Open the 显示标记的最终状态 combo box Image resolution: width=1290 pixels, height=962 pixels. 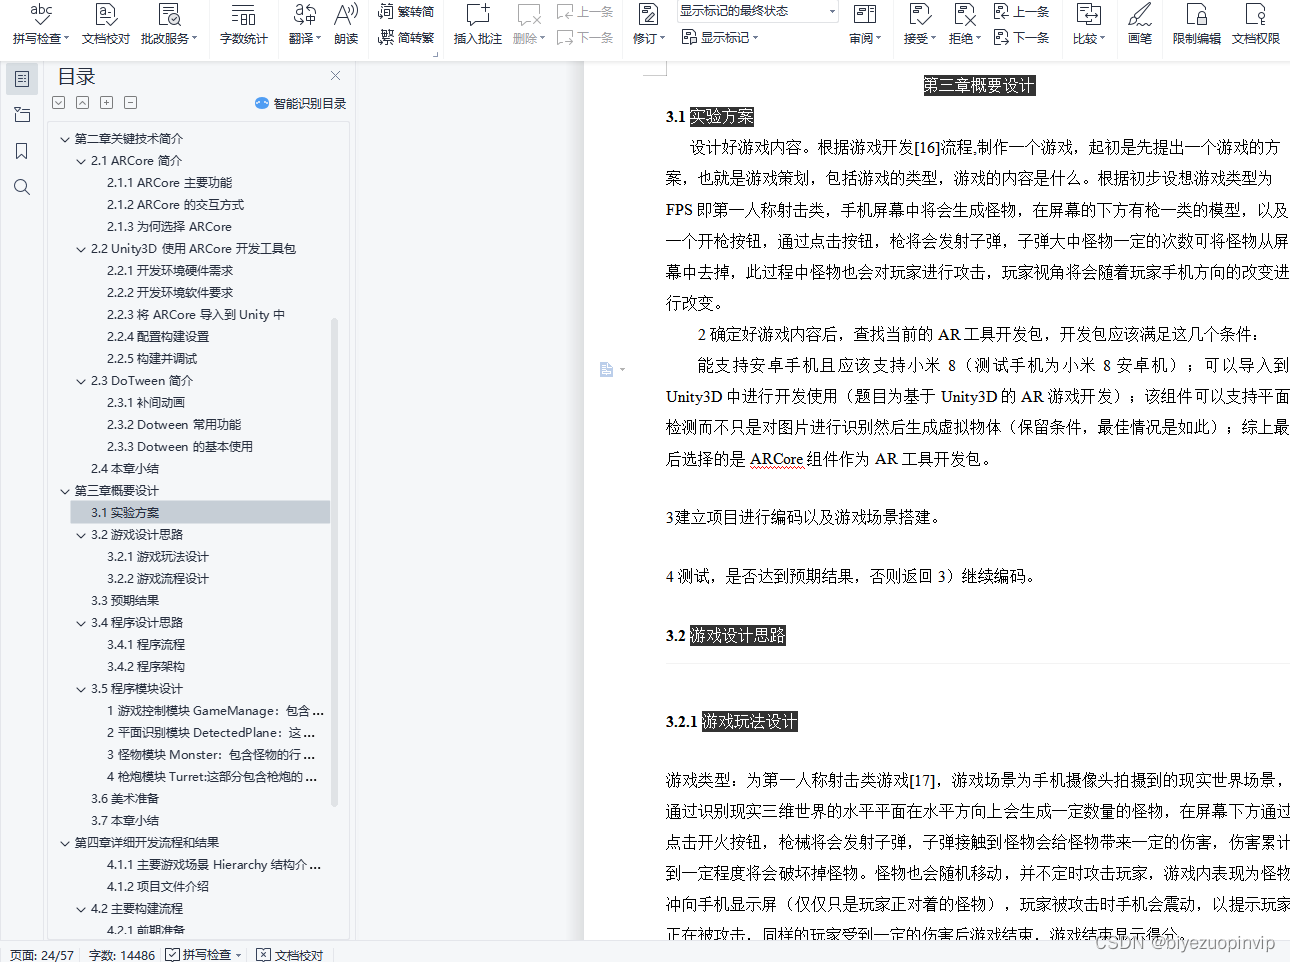coord(758,11)
